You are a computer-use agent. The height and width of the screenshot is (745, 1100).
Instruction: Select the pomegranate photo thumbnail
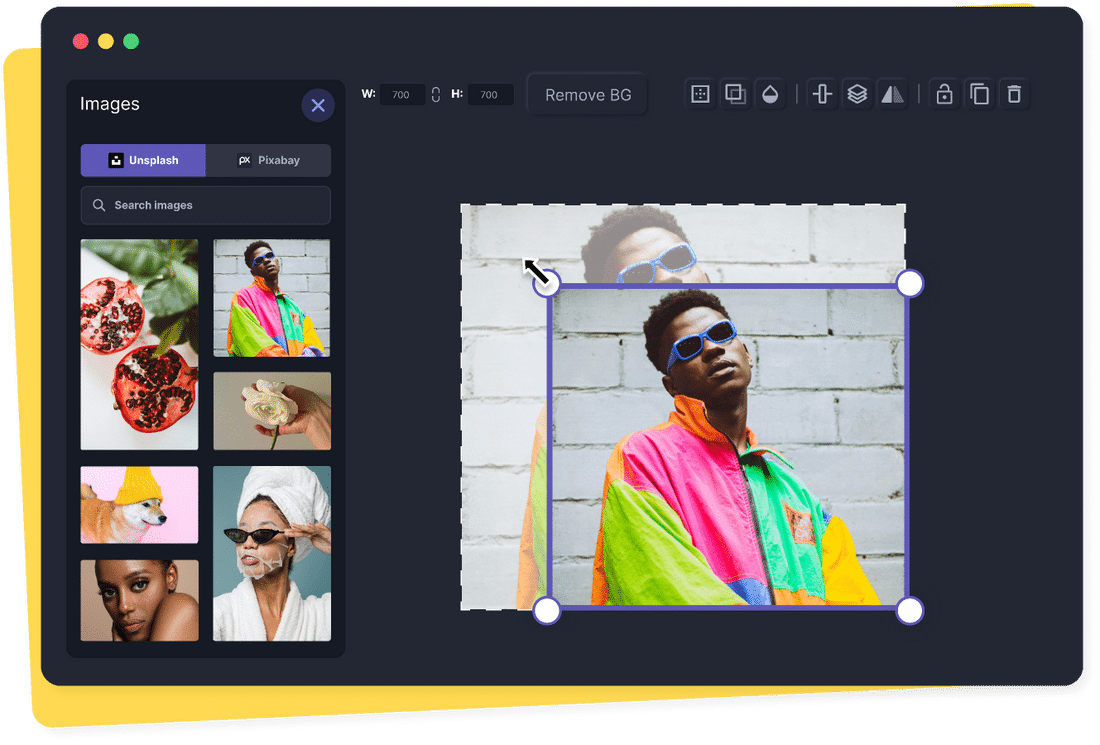click(139, 343)
